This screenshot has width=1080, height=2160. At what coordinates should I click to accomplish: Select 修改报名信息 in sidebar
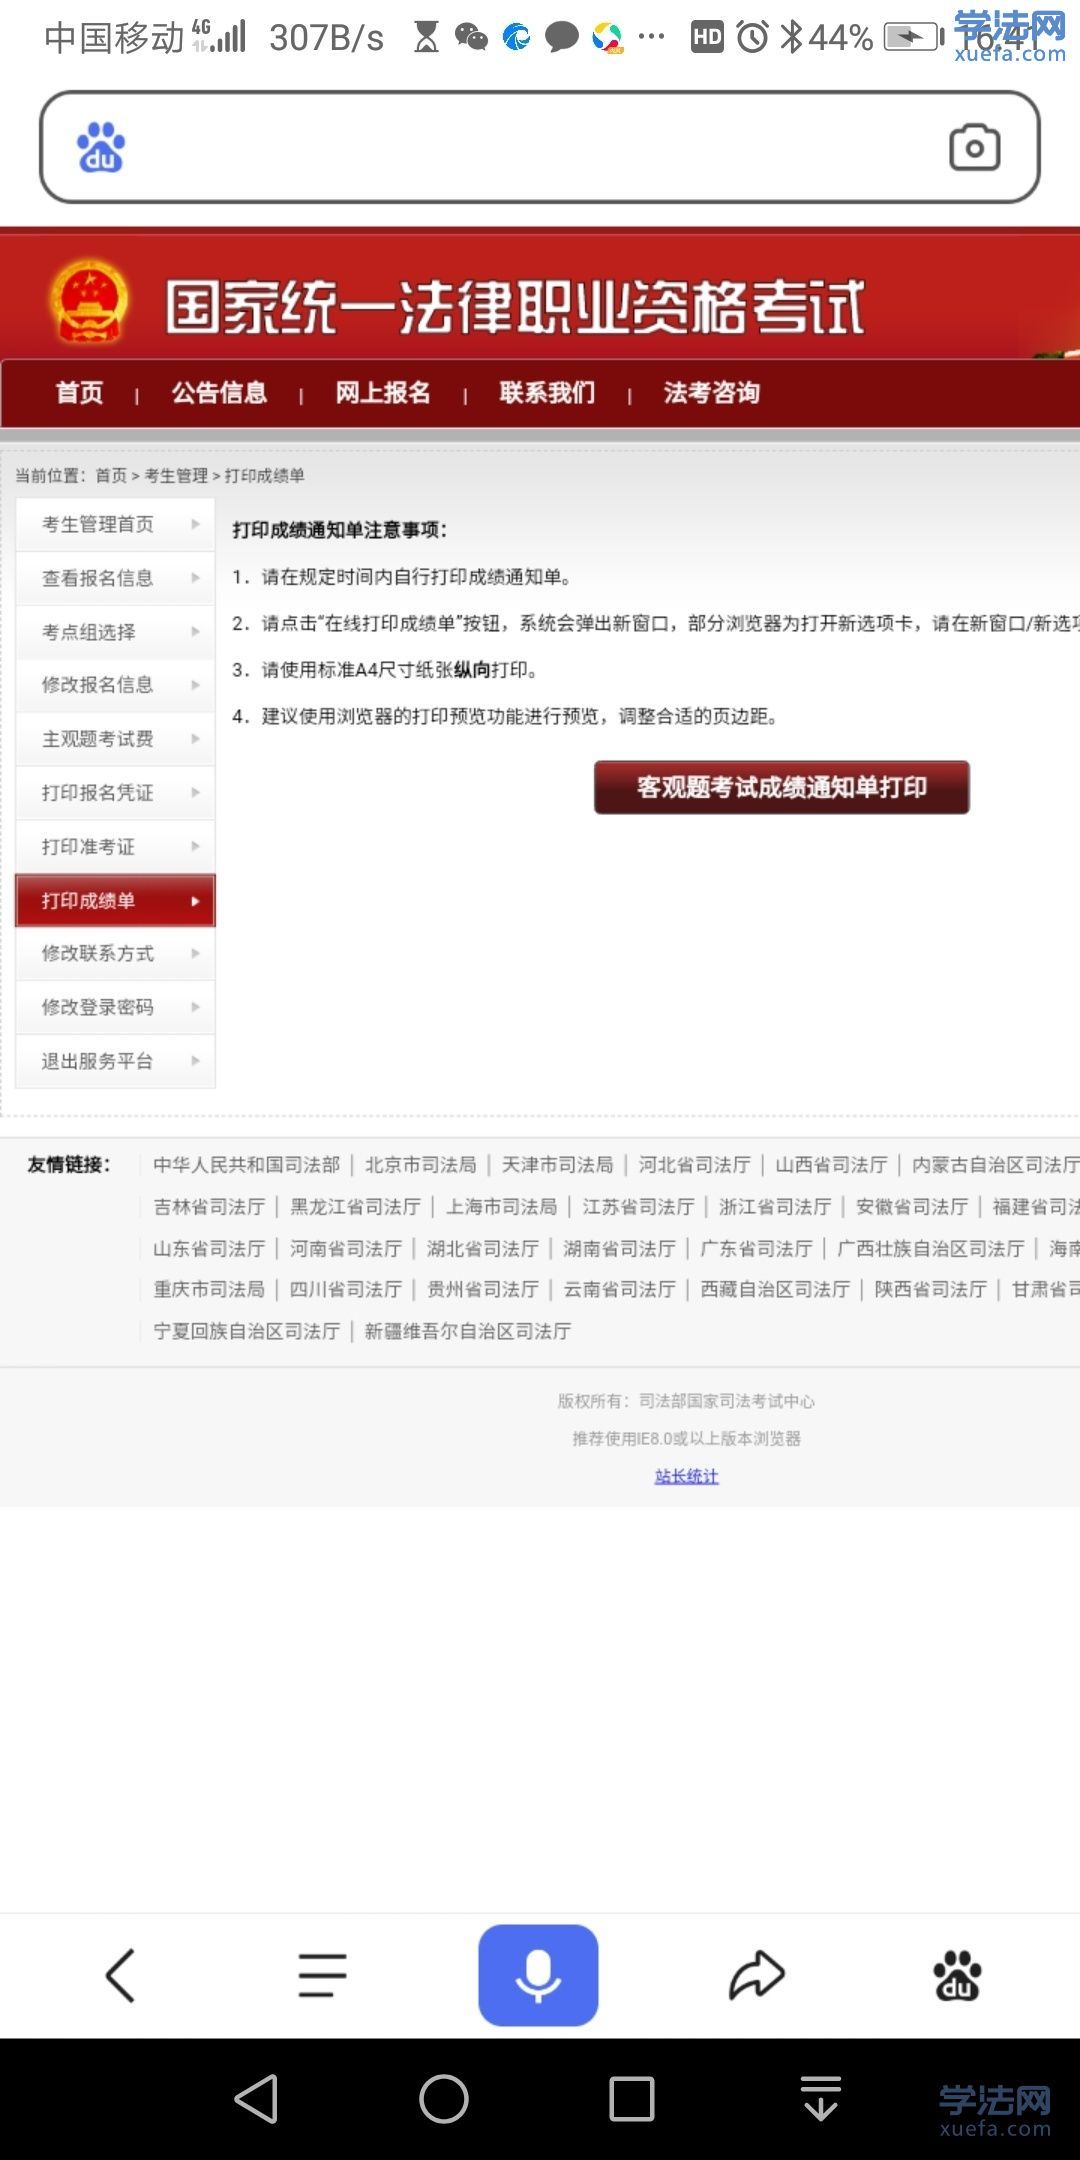click(x=115, y=685)
